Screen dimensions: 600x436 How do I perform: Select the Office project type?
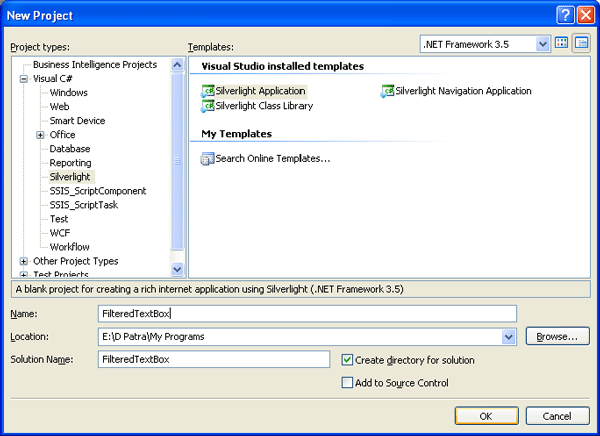[x=62, y=135]
